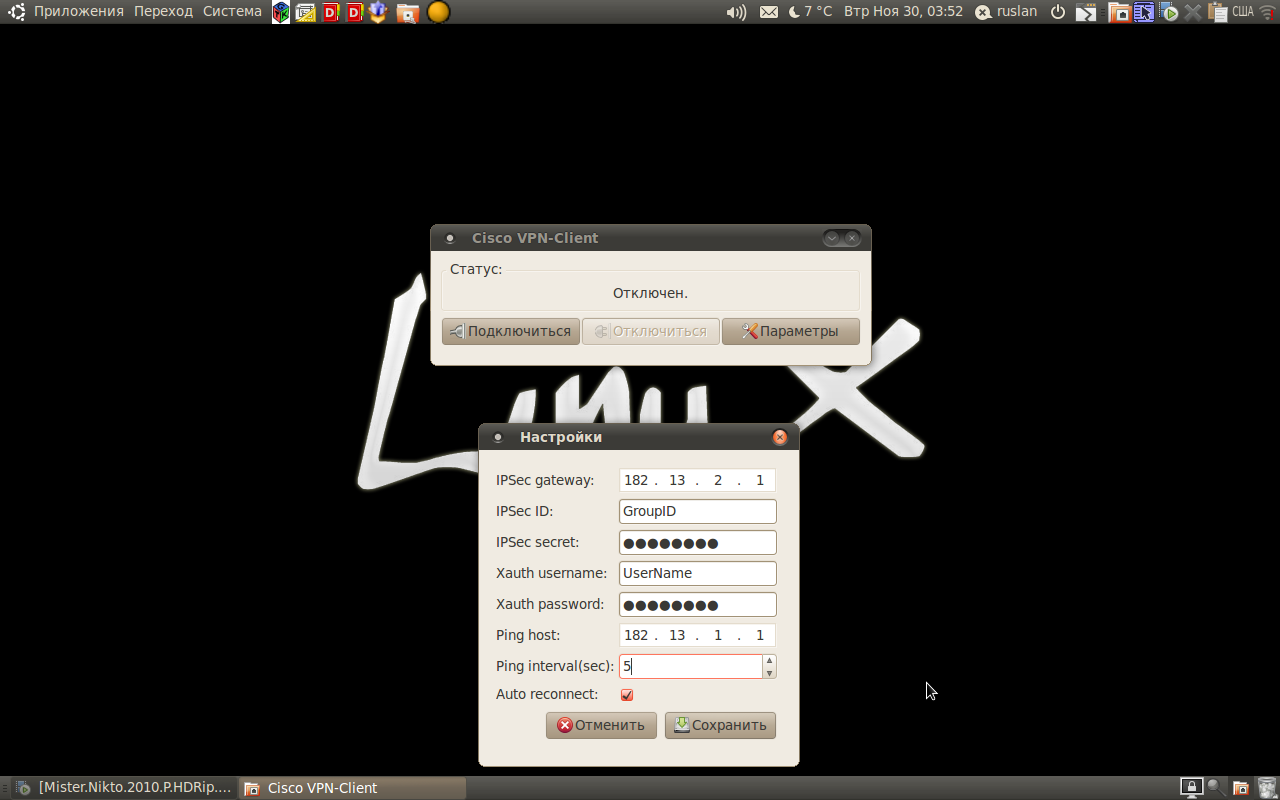
Task: Click second octet 13 of IPSec gateway
Action: (x=677, y=480)
